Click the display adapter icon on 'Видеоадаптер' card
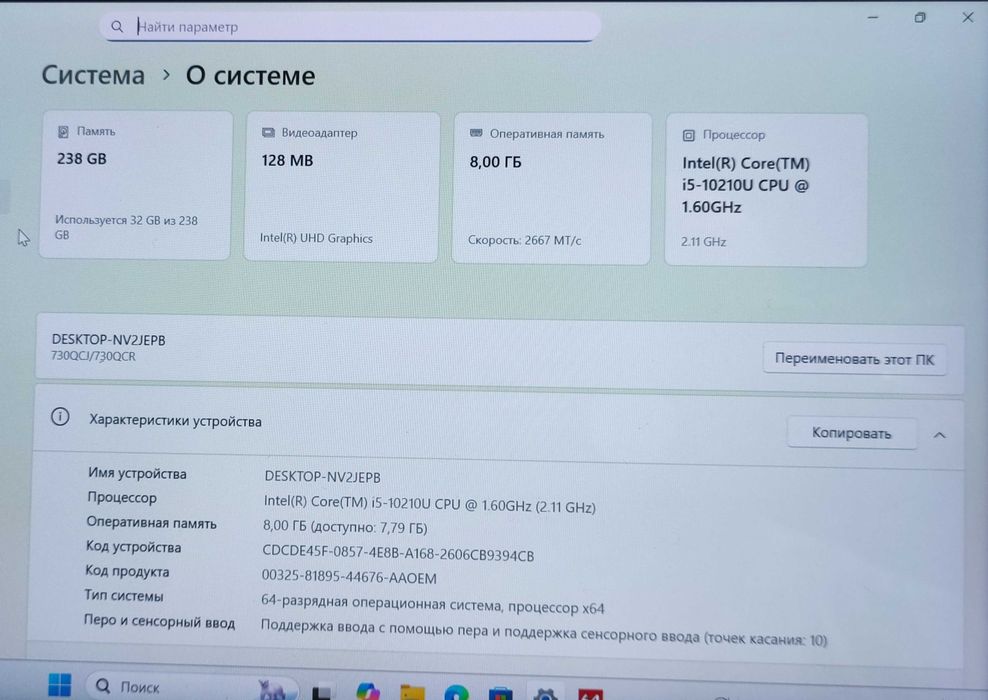 point(268,132)
